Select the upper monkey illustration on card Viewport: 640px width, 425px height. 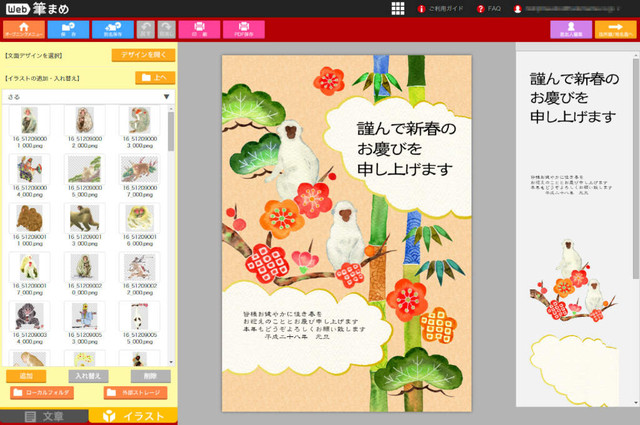[293, 157]
